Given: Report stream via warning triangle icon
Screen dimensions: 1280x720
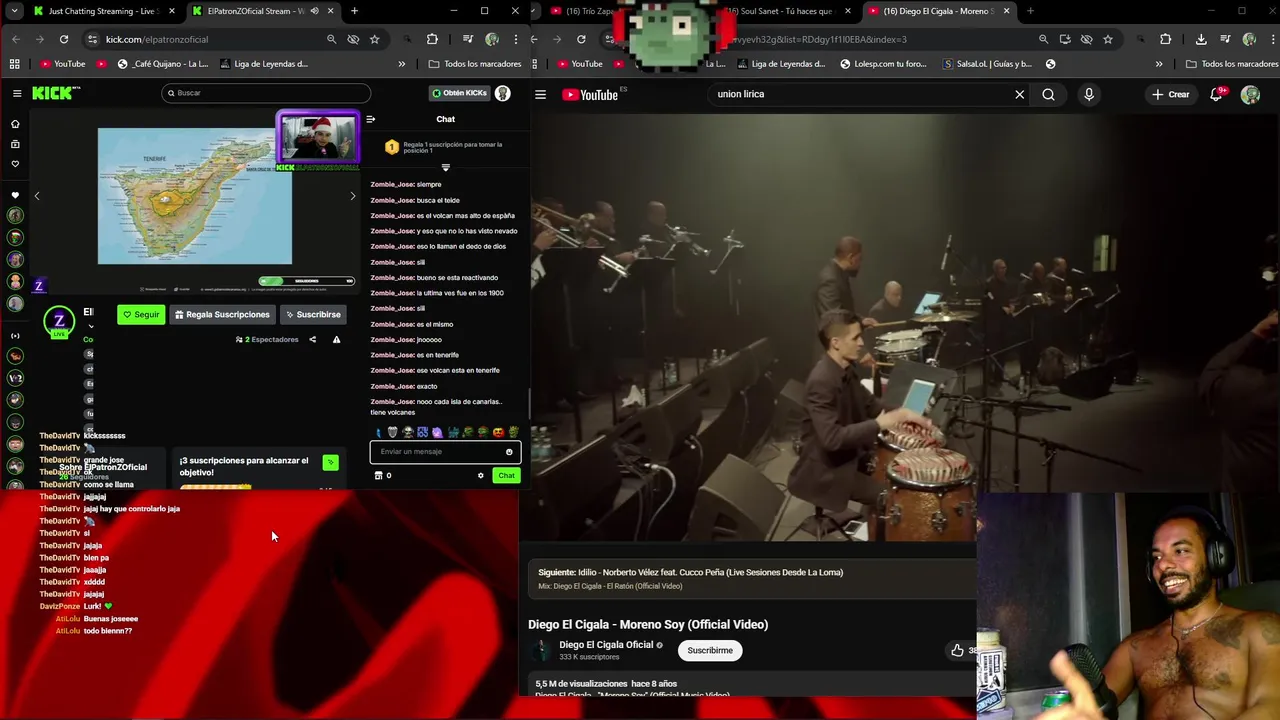Looking at the screenshot, I should [x=336, y=340].
